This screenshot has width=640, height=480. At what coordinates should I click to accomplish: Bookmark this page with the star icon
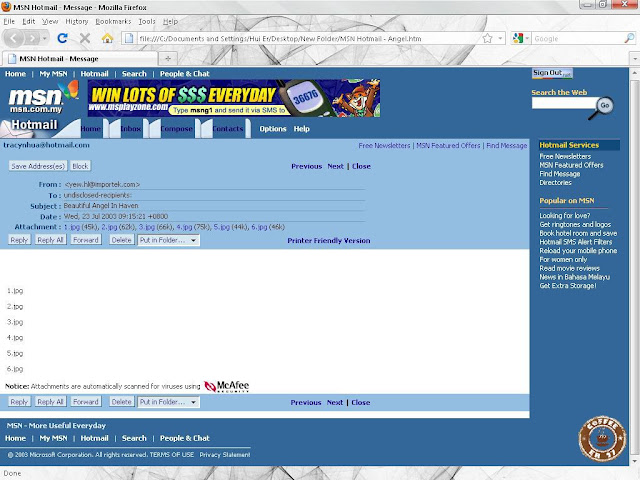click(487, 38)
